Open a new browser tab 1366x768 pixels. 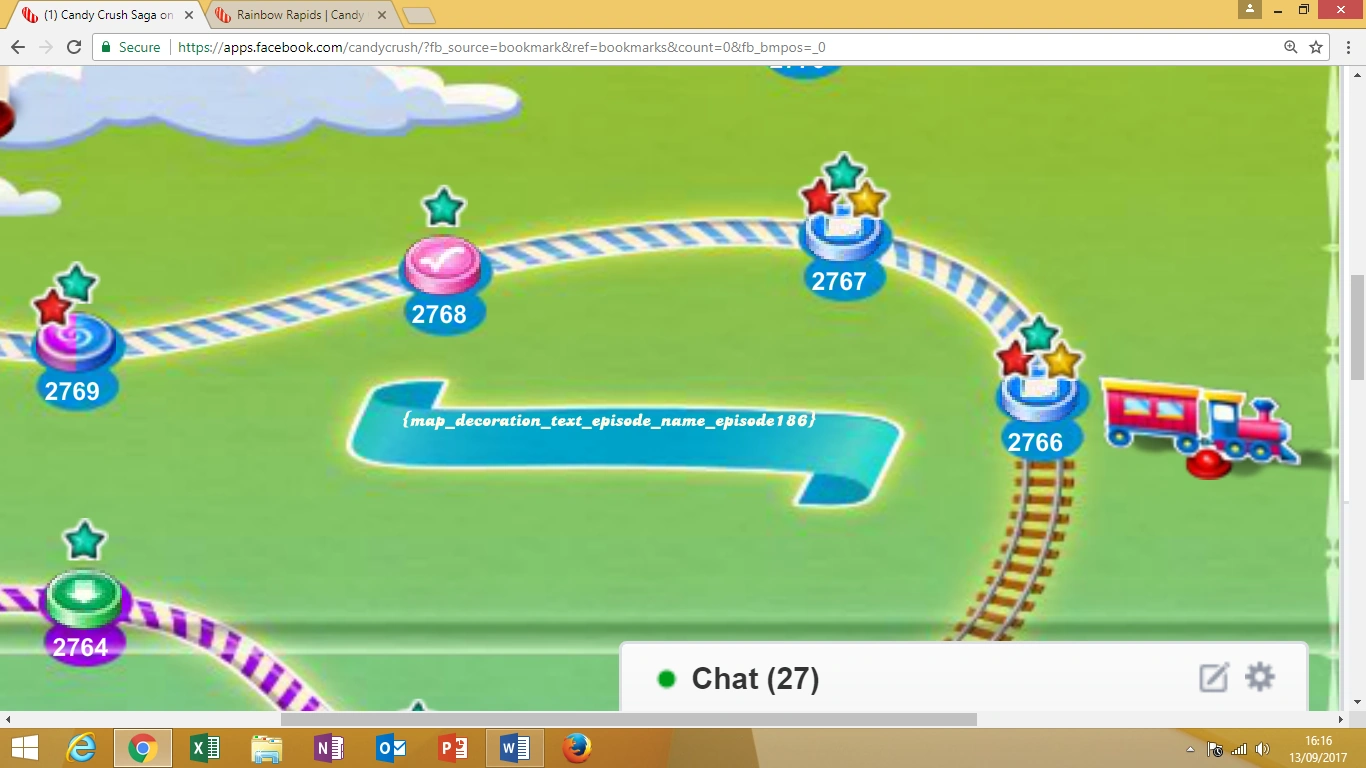[417, 16]
